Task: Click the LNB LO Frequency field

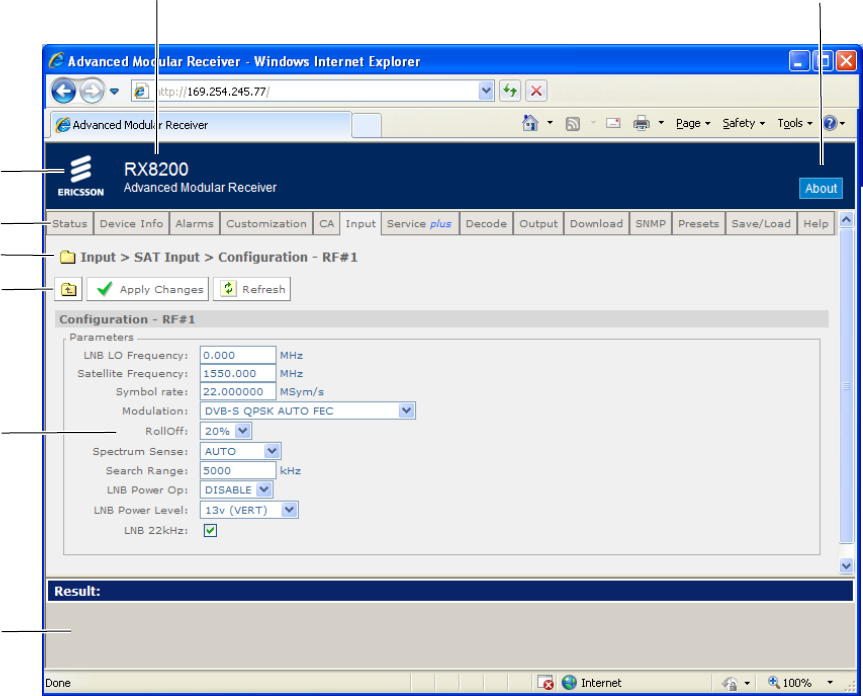Action: pyautogui.click(x=238, y=355)
